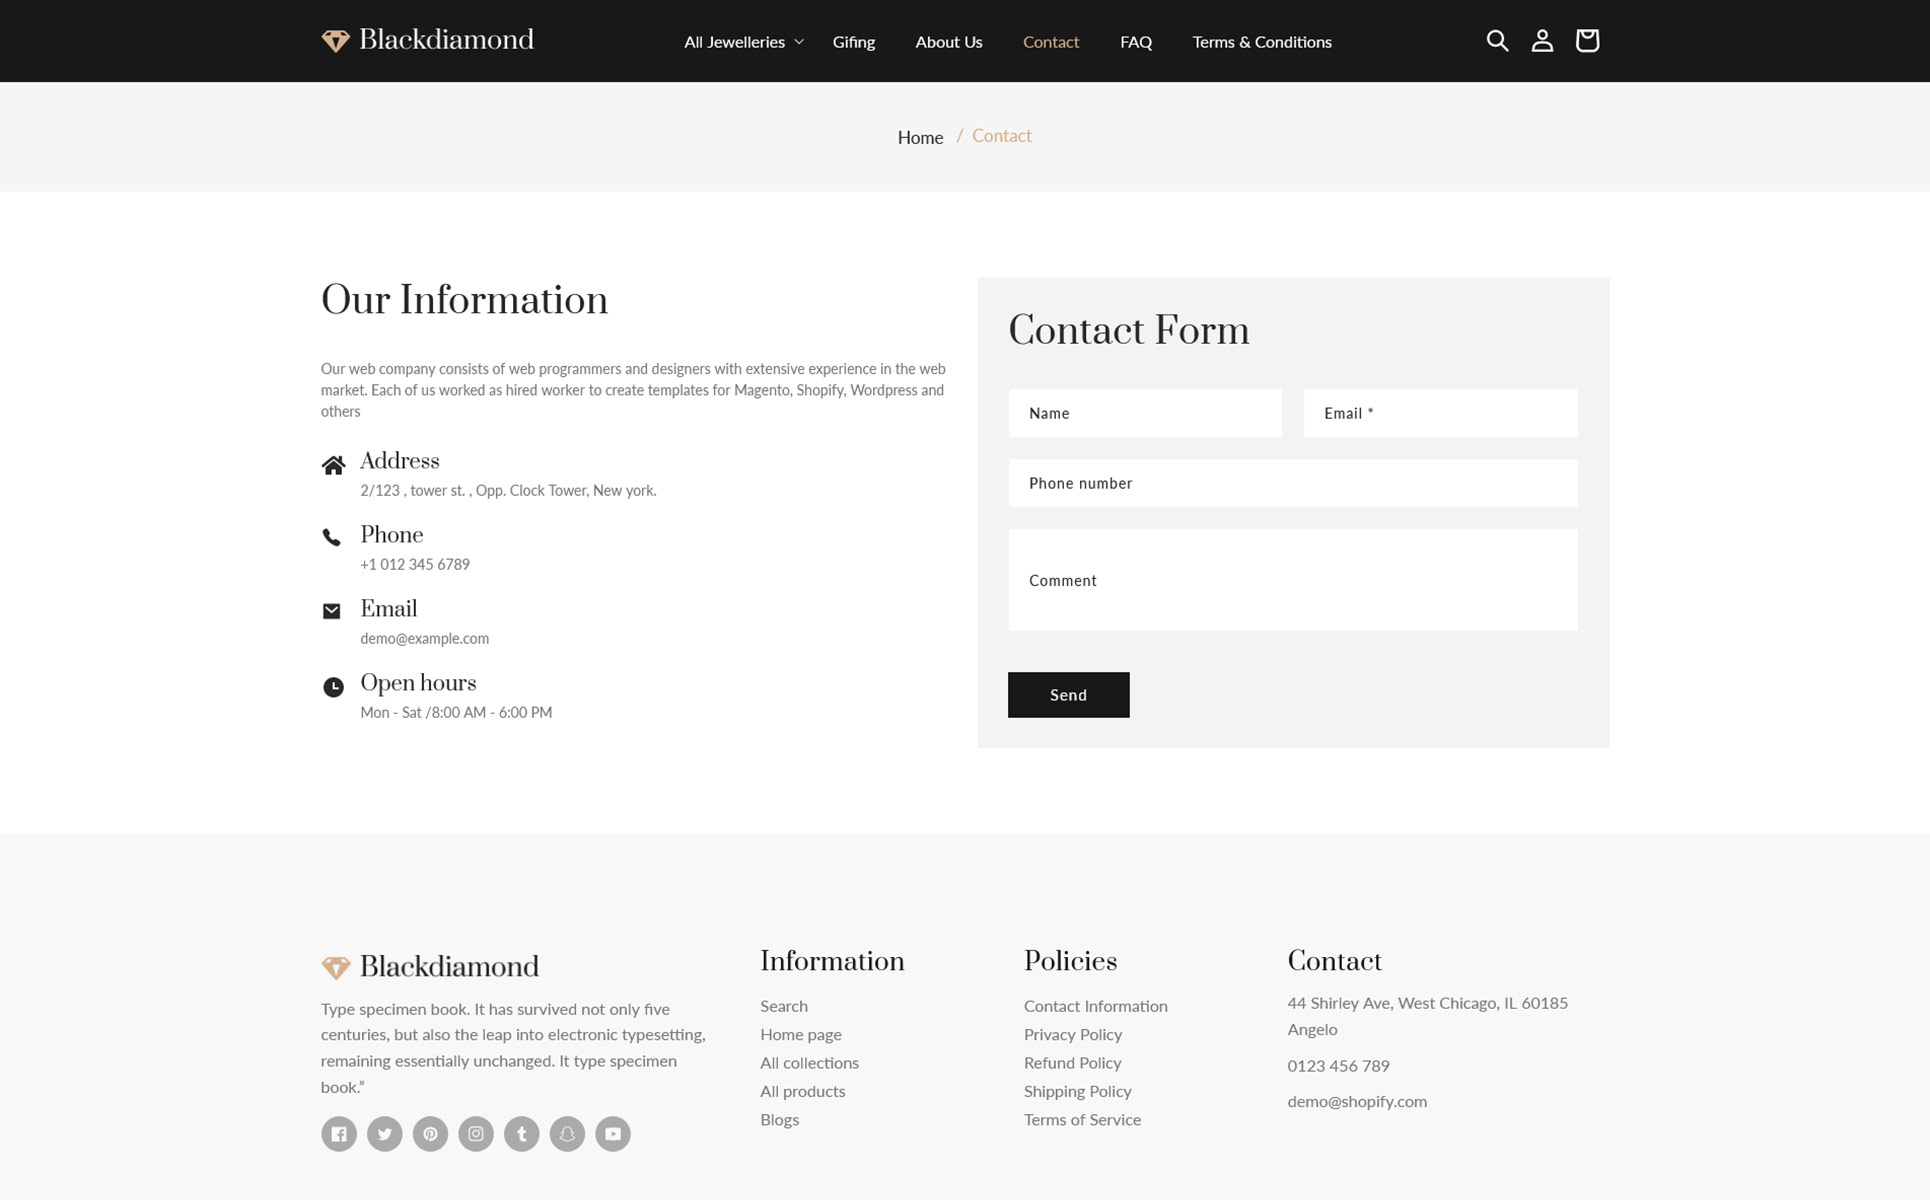The width and height of the screenshot is (1930, 1200).
Task: Go to the About Us menu item
Action: pyautogui.click(x=948, y=42)
